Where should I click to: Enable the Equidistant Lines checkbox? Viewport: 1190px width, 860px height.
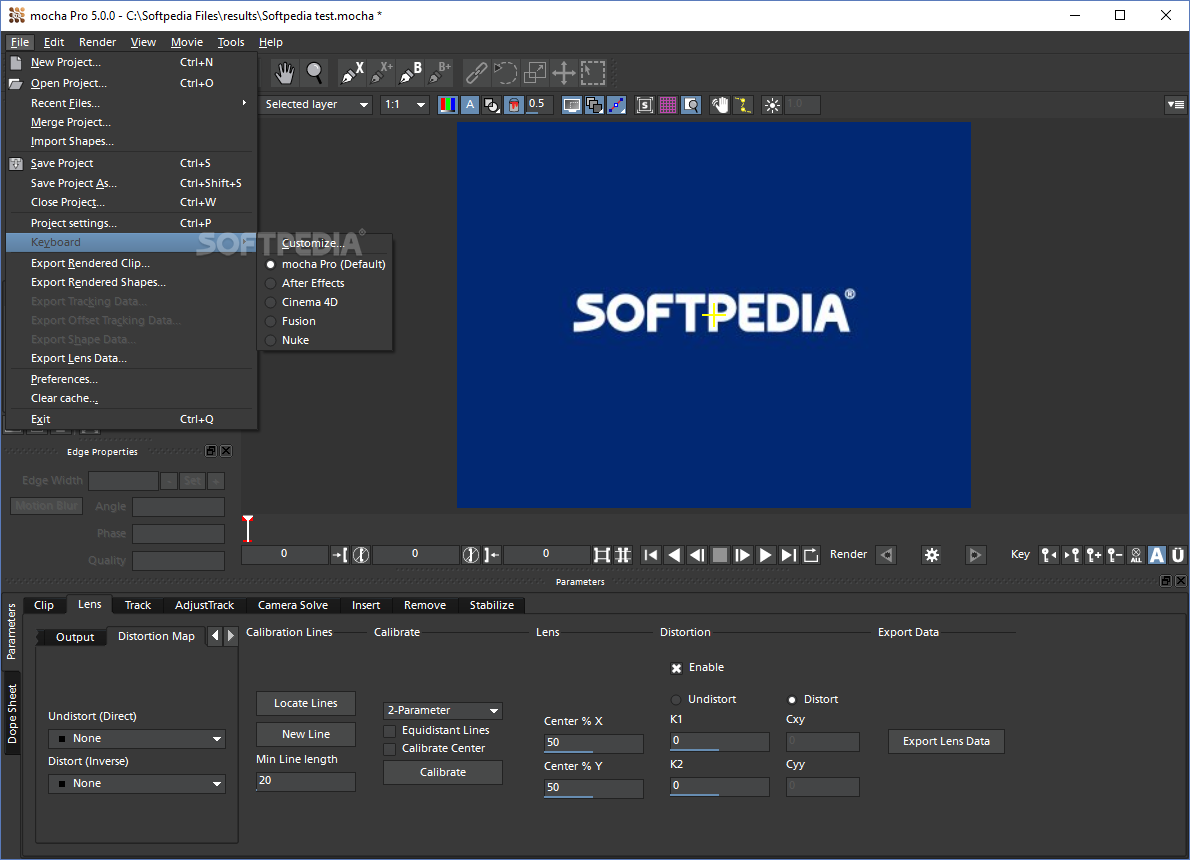[389, 730]
